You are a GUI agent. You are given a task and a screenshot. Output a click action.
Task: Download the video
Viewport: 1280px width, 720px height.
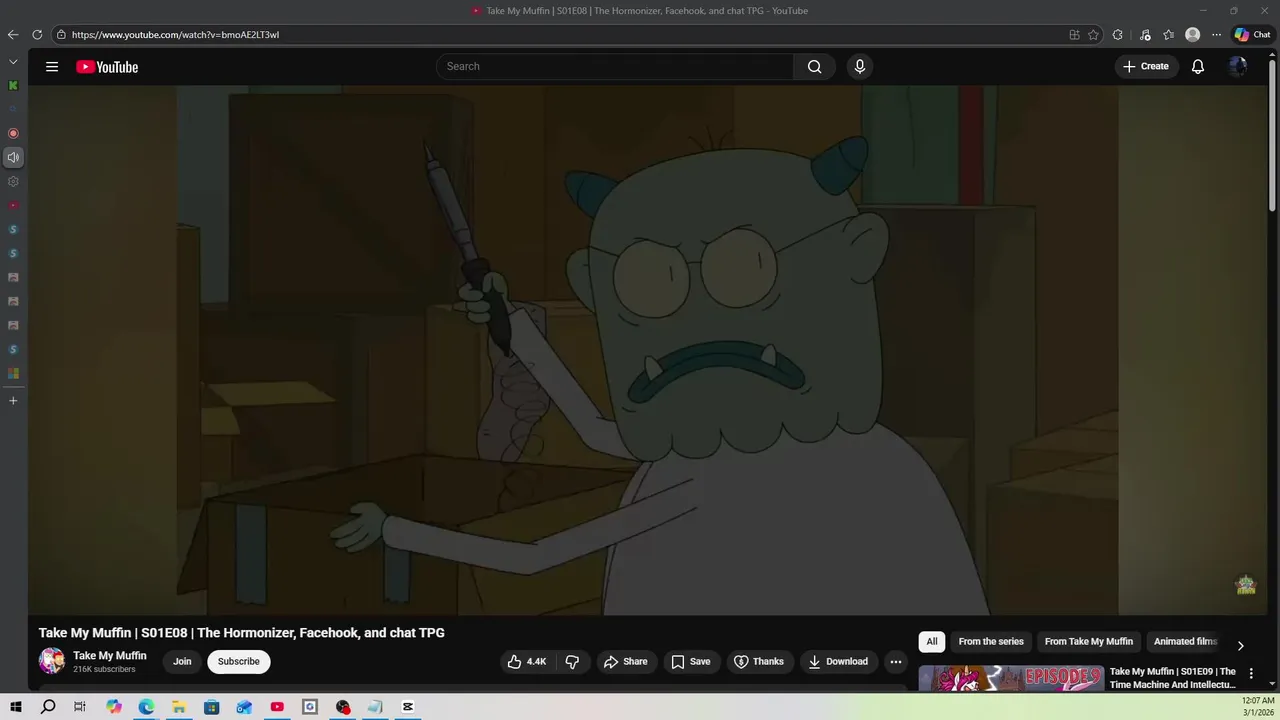coord(838,661)
